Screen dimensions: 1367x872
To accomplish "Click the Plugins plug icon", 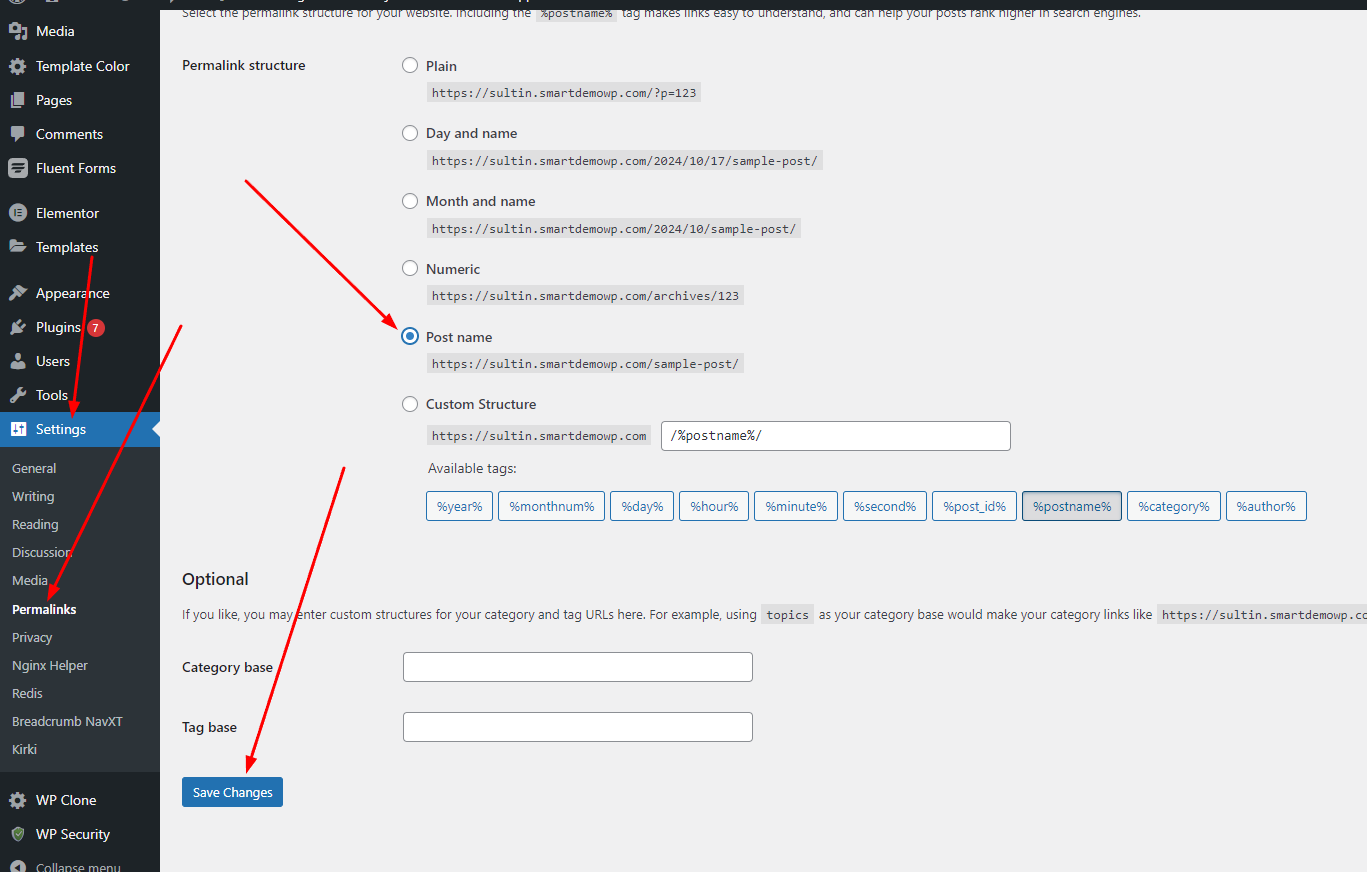I will 18,327.
